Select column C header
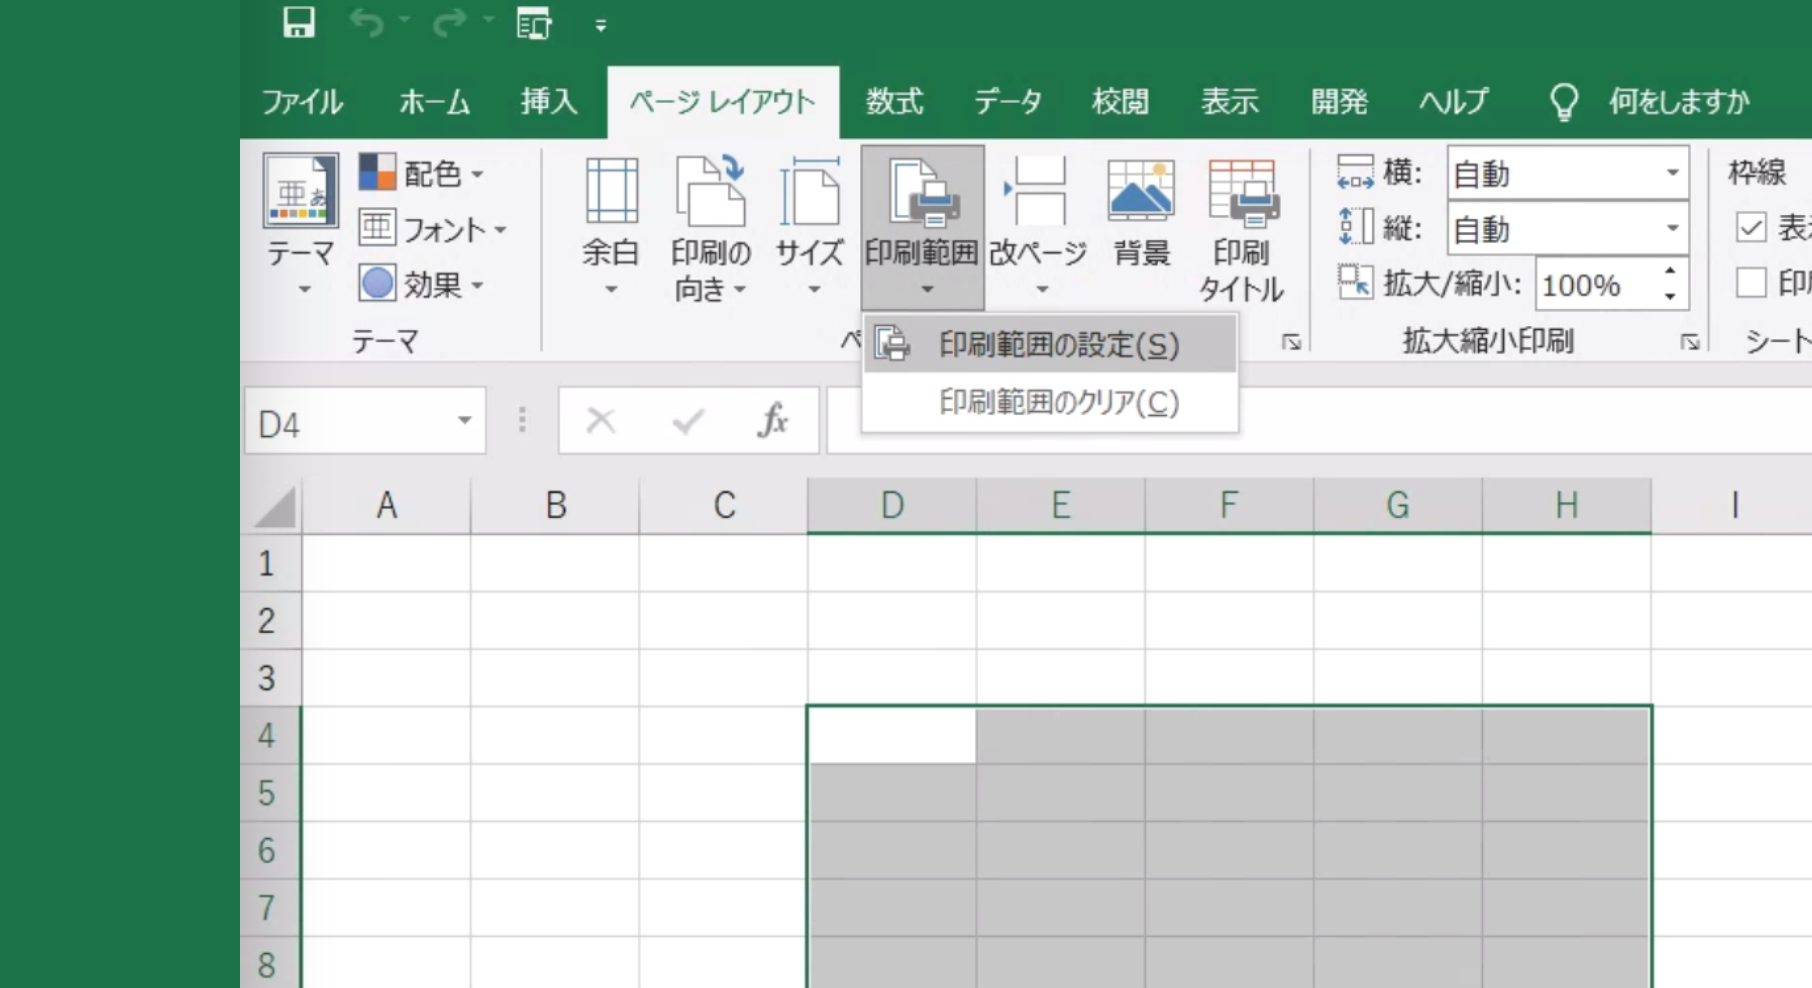The image size is (1812, 988). point(724,505)
